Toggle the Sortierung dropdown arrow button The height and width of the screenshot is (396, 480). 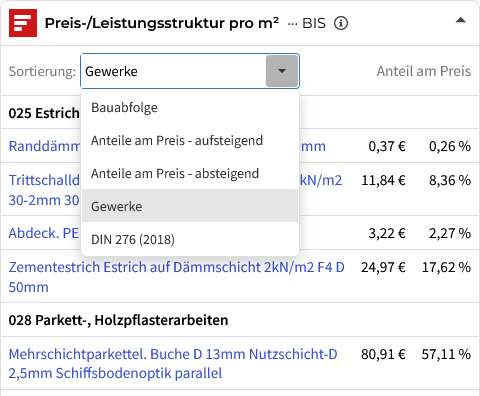282,71
